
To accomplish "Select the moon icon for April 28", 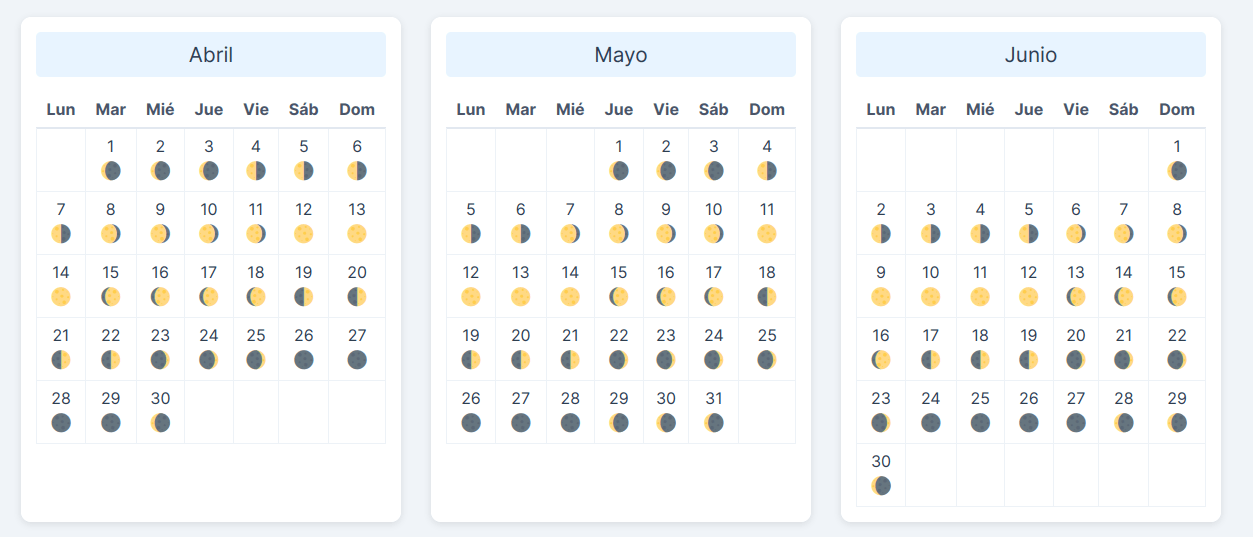I will pyautogui.click(x=61, y=423).
